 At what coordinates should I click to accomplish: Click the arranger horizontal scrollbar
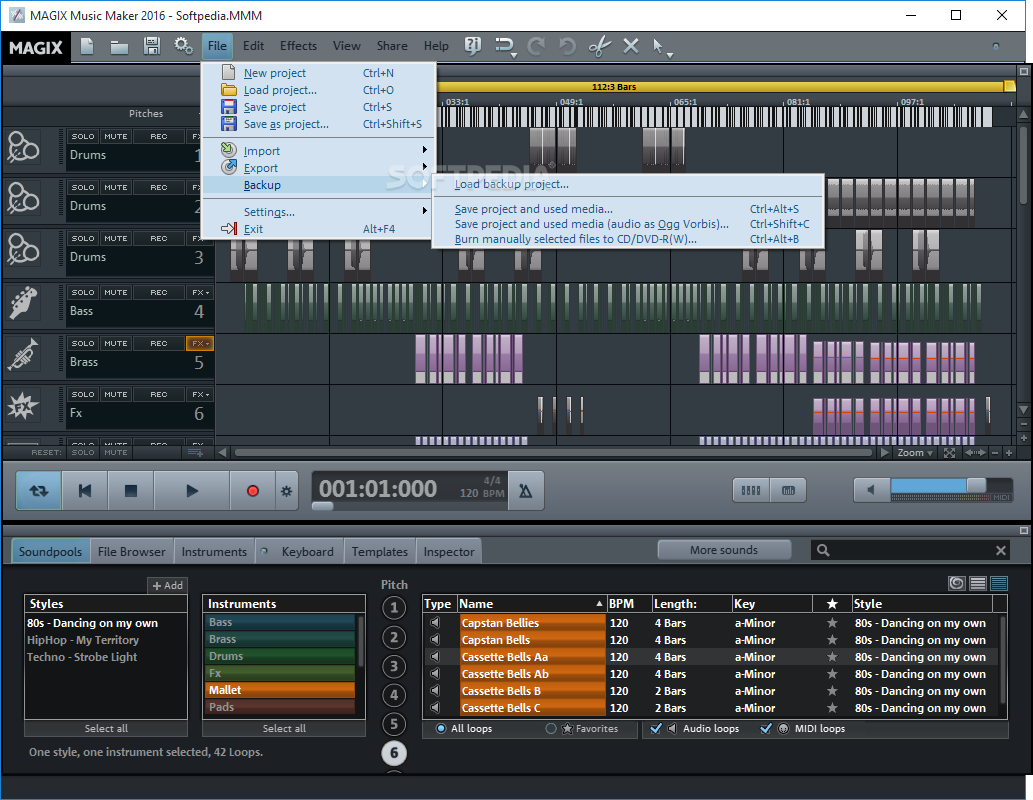click(553, 453)
